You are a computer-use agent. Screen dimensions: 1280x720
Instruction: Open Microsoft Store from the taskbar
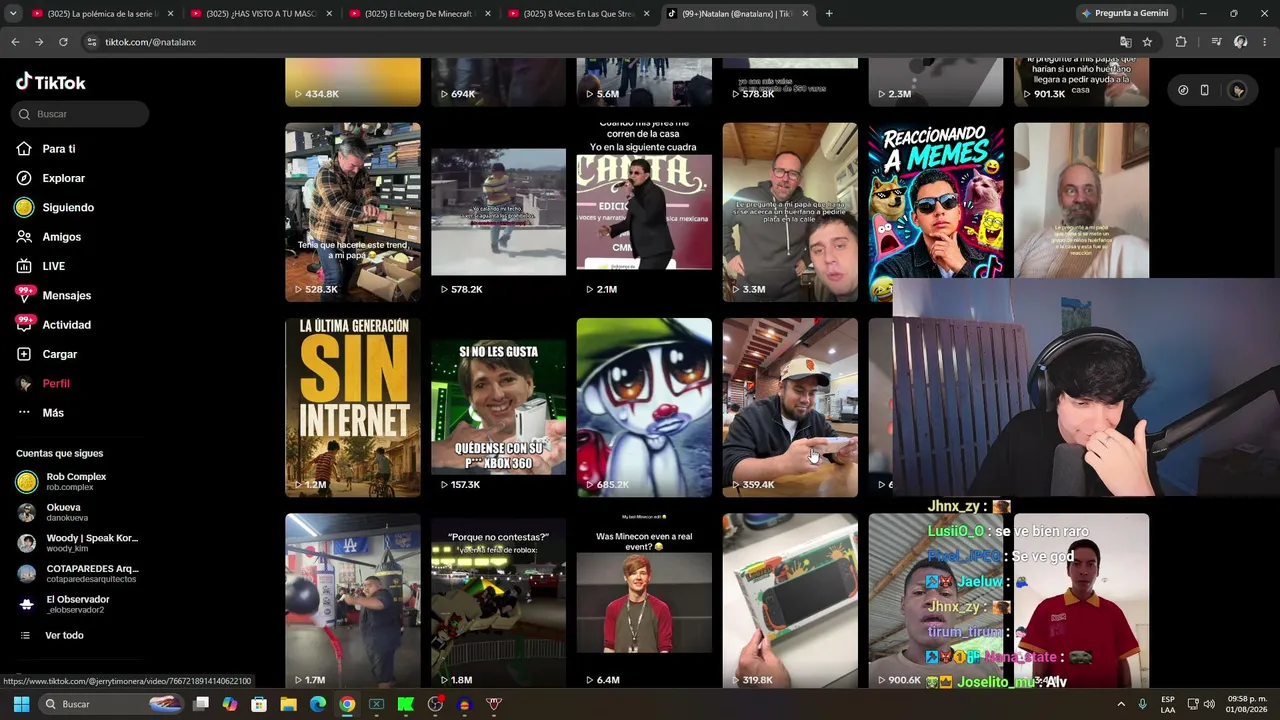click(x=259, y=704)
